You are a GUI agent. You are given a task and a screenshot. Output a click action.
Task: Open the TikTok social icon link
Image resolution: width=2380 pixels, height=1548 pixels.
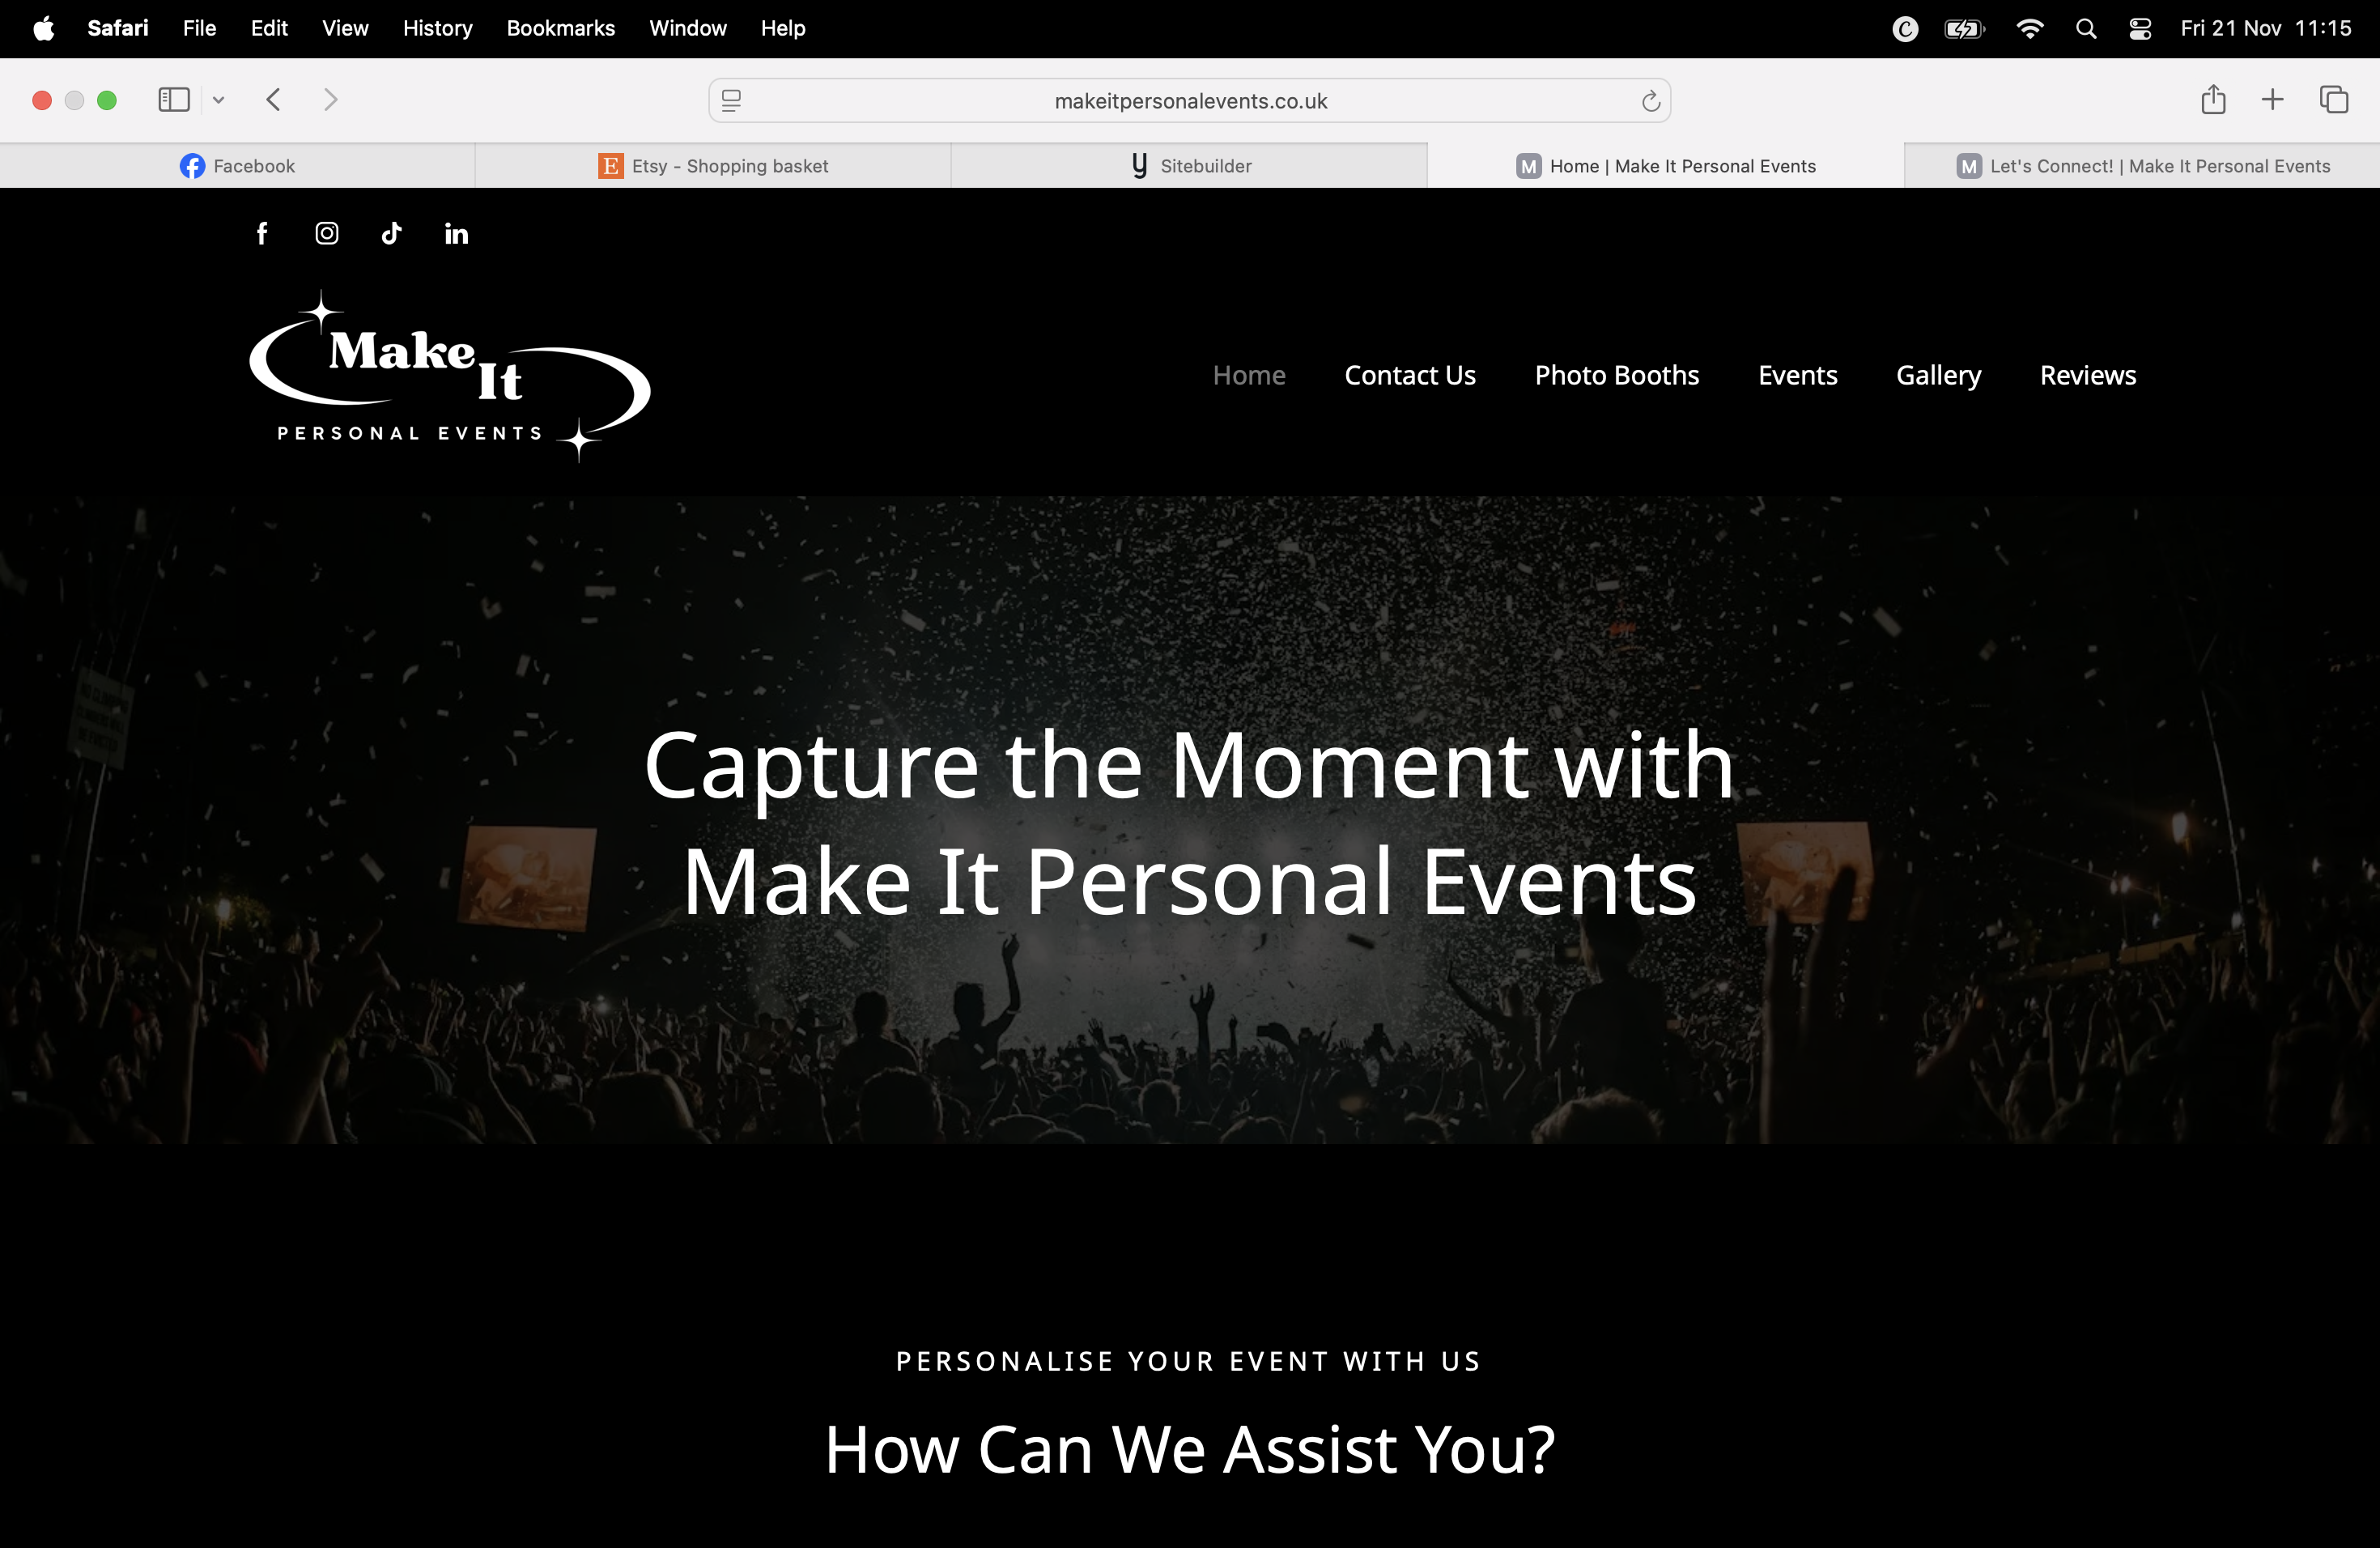[x=391, y=233]
